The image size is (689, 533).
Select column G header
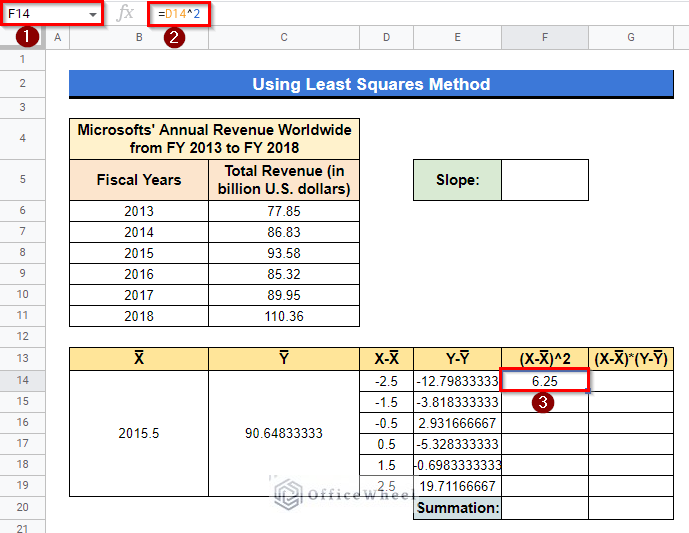pos(631,37)
